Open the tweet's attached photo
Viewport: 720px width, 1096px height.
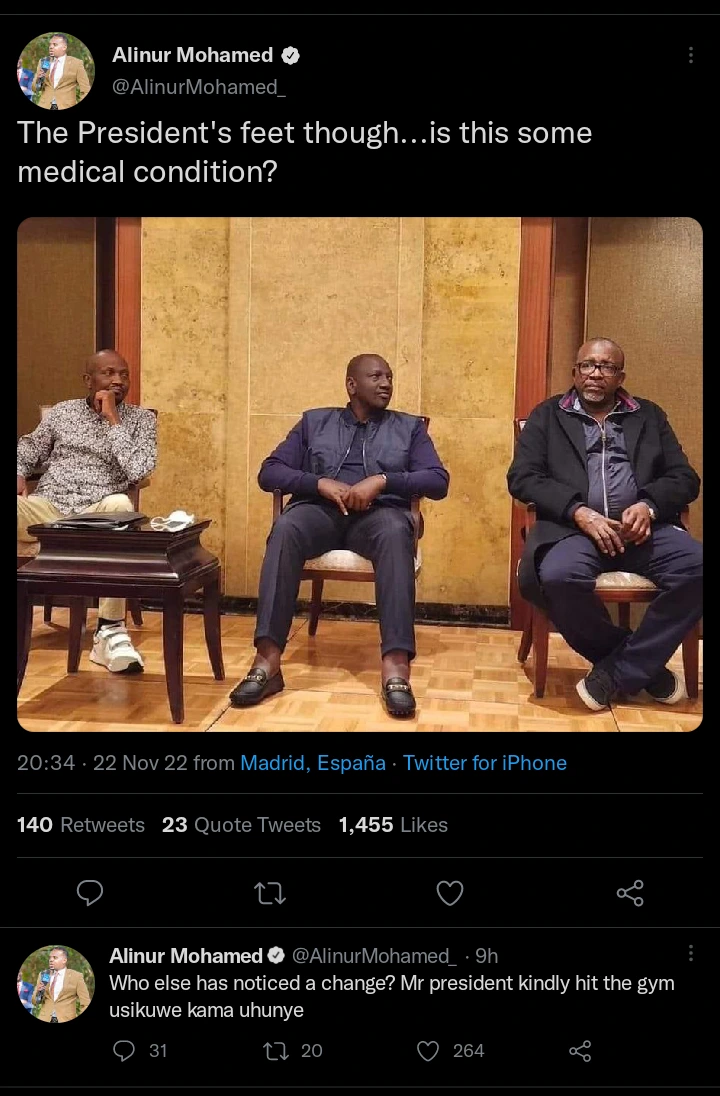[x=360, y=474]
